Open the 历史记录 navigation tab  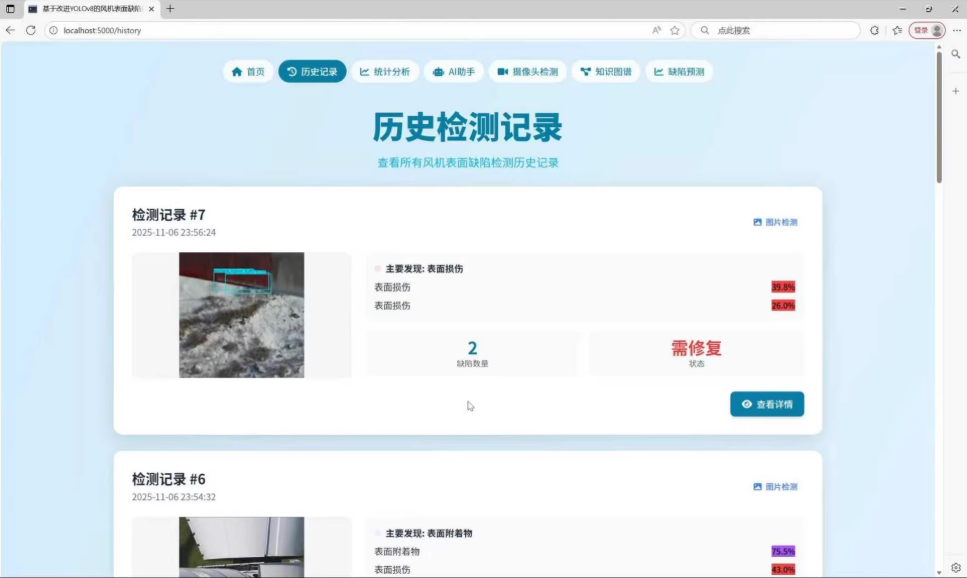312,71
